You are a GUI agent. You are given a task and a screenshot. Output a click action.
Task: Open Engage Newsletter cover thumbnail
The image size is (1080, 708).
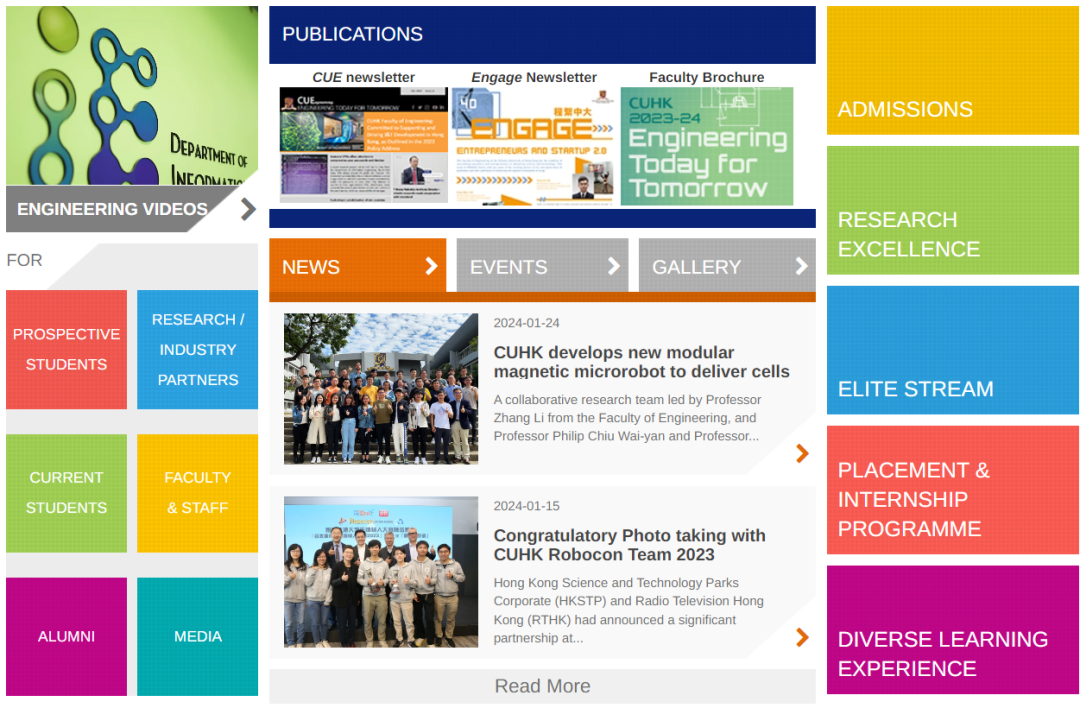533,146
